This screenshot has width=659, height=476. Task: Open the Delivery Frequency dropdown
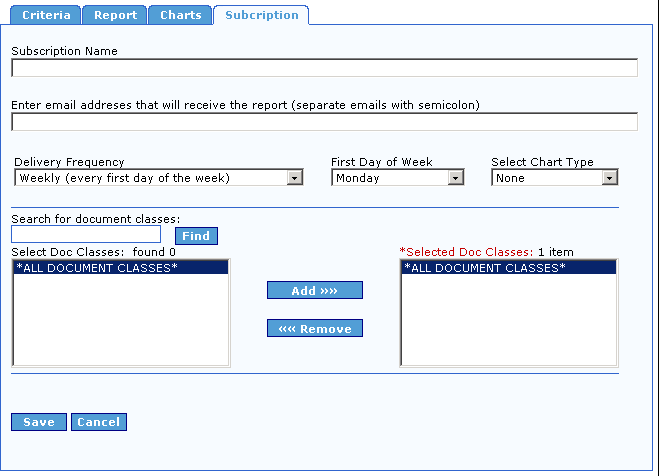click(x=159, y=178)
